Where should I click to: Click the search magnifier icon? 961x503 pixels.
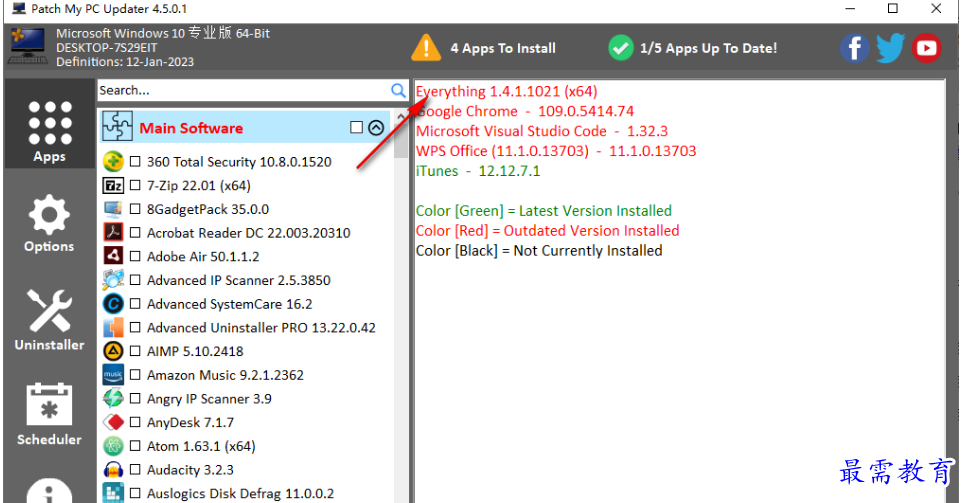coord(398,91)
